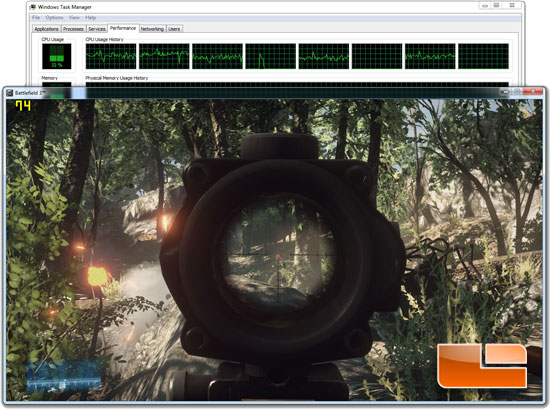Maximize the Windows Task Manager window
550x409 pixels.
click(x=496, y=5)
